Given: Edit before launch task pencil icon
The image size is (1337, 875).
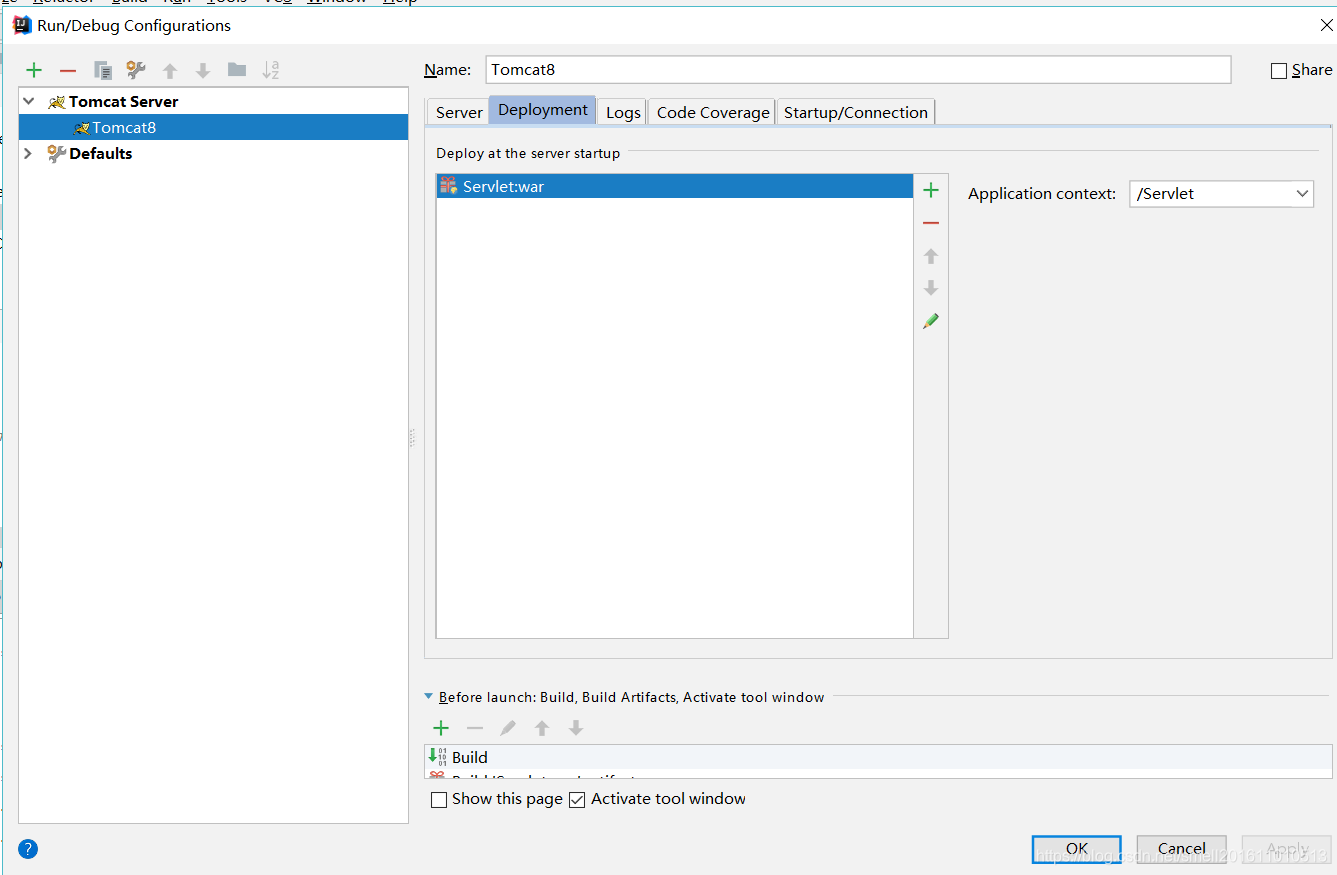Looking at the screenshot, I should point(508,728).
